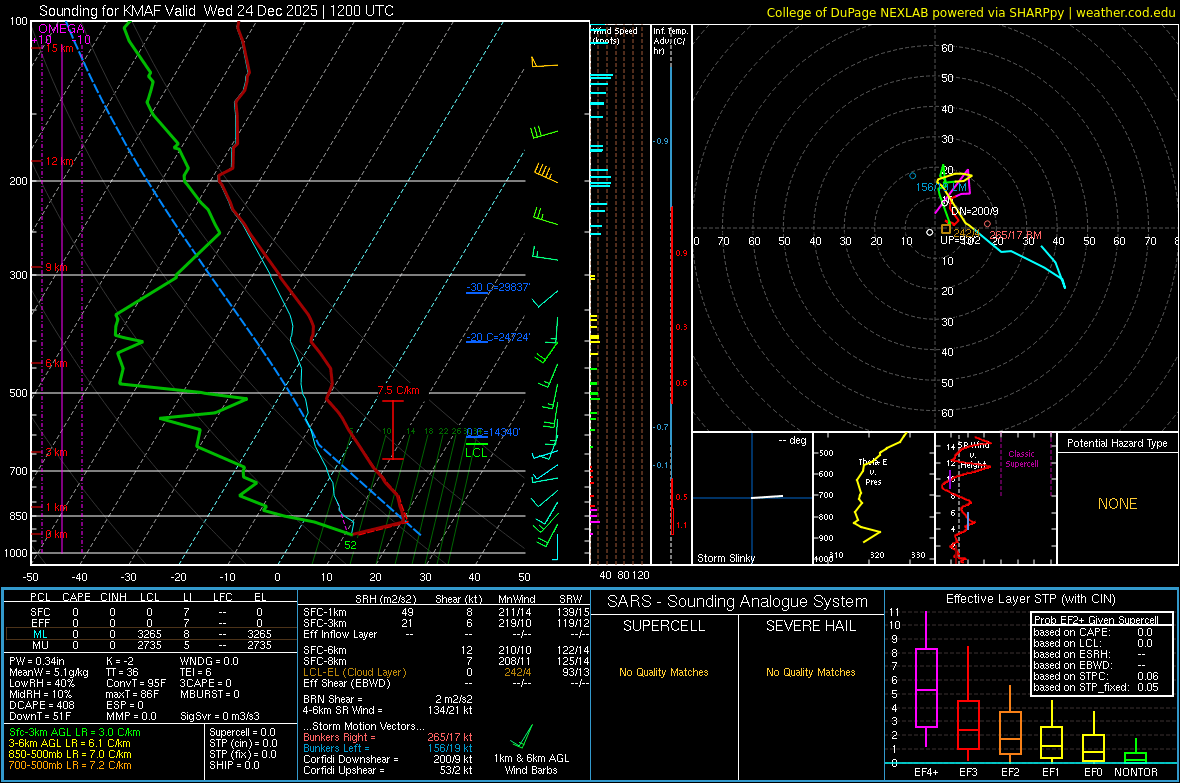This screenshot has height=783, width=1180.
Task: Click the Bunkers Right = 265/17 kt line
Action: 388,737
